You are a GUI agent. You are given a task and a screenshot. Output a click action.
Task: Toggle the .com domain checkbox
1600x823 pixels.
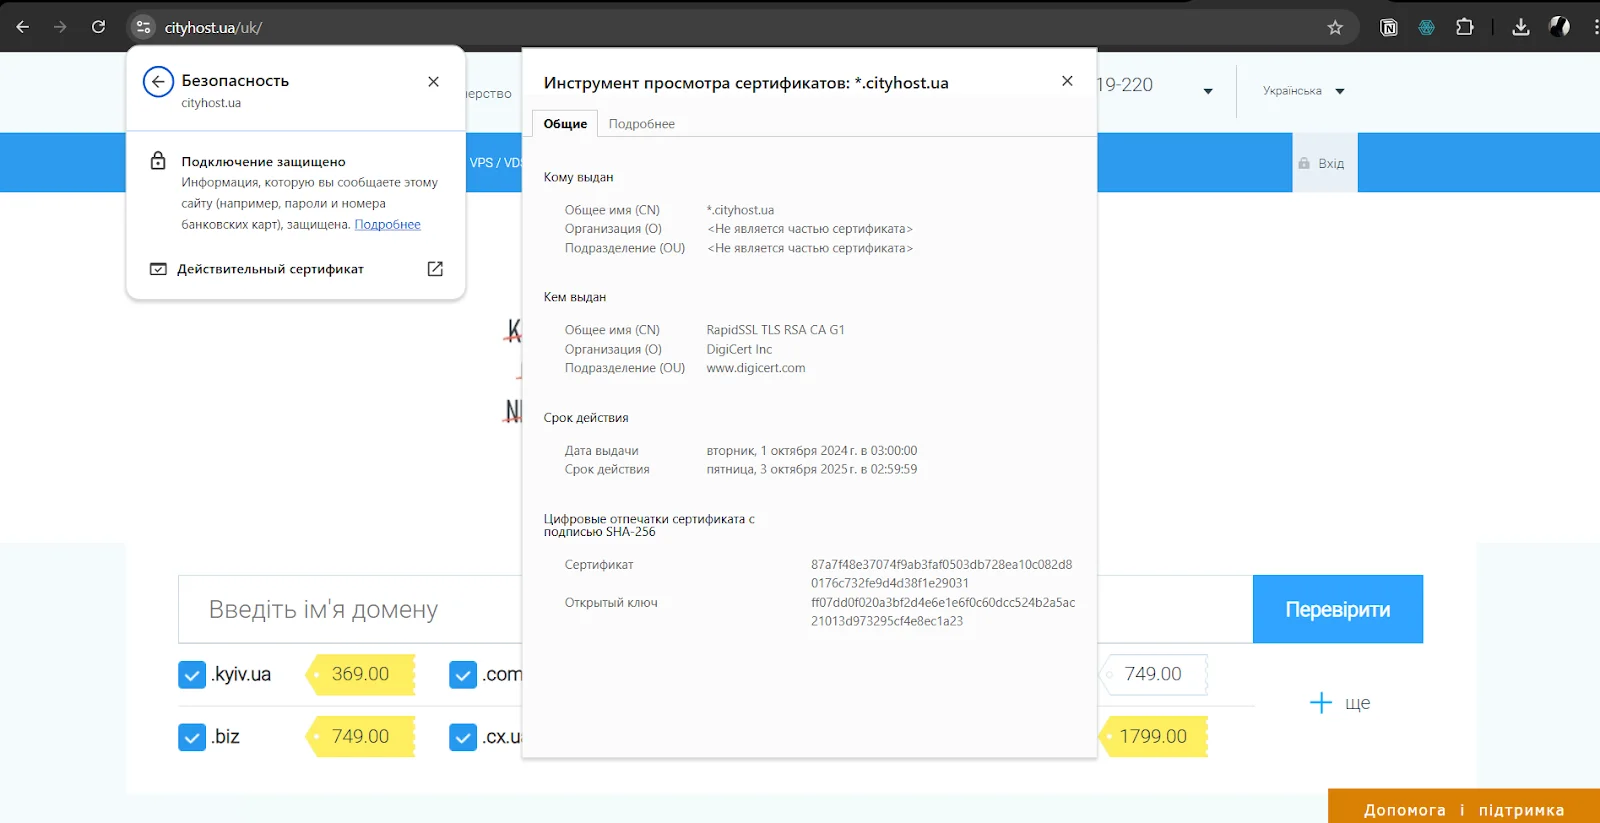463,675
